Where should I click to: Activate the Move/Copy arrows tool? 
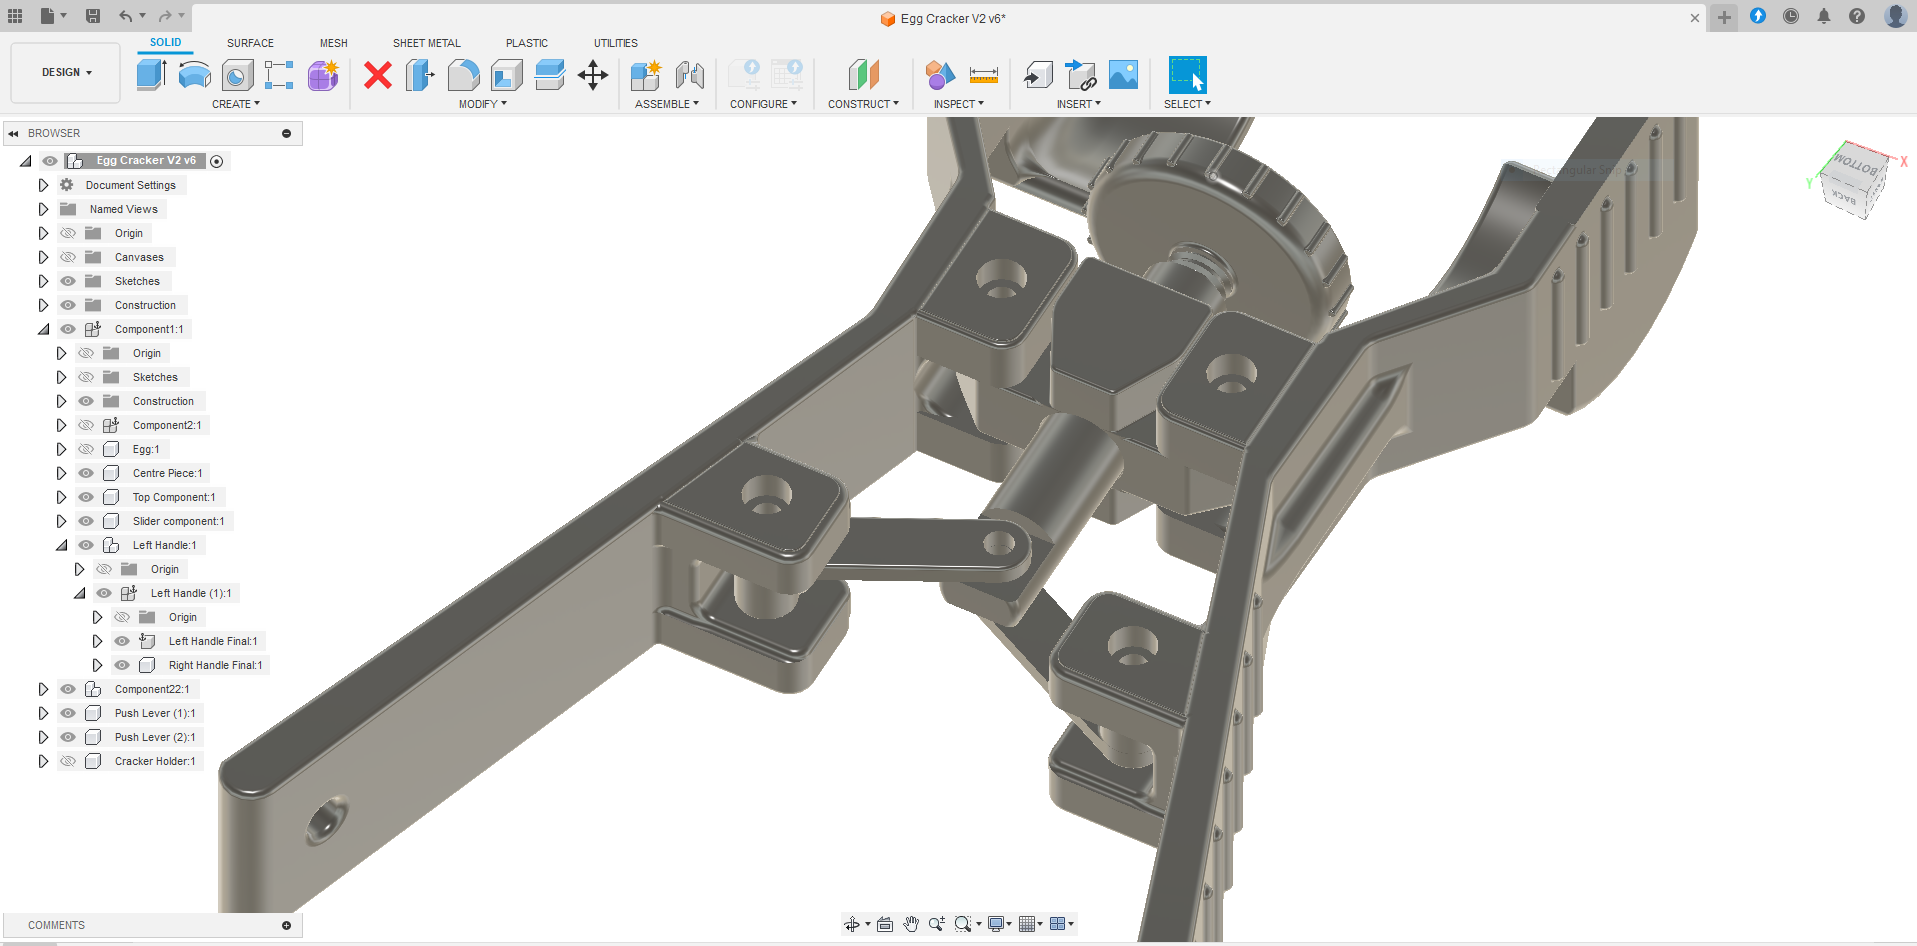pos(593,75)
